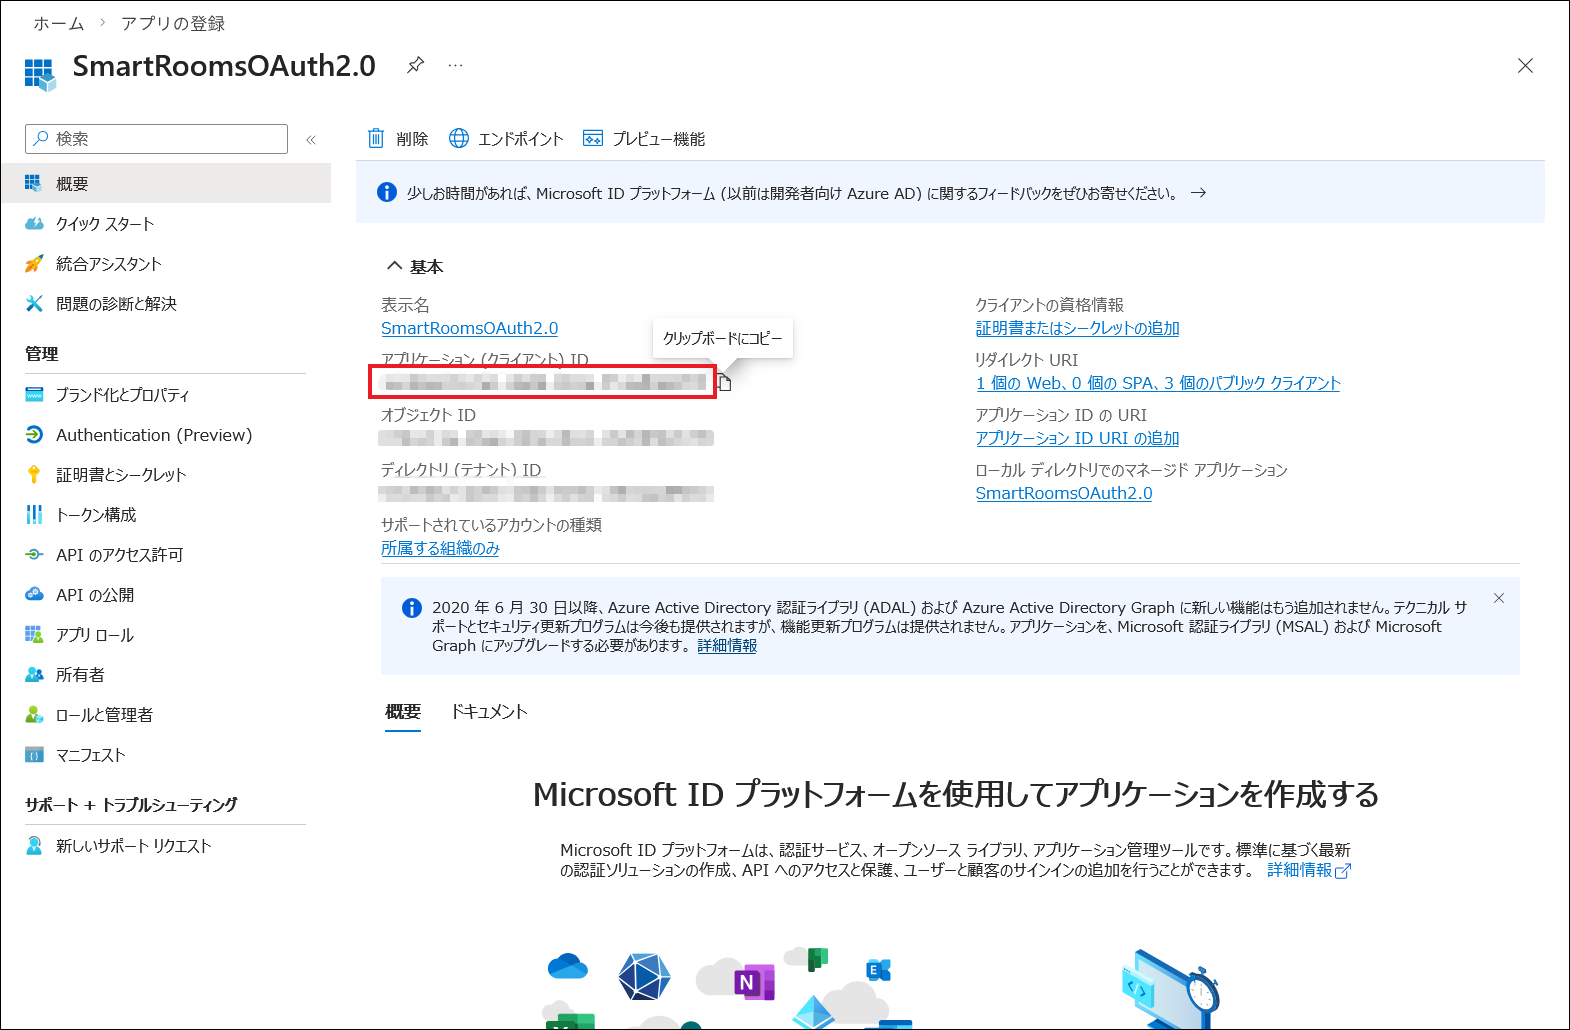Open プレビュー機能 in the toolbar
This screenshot has height=1030, width=1570.
(644, 139)
